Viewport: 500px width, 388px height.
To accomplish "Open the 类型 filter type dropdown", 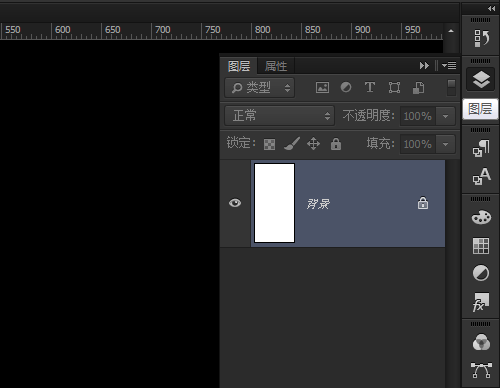I will pyautogui.click(x=259, y=88).
